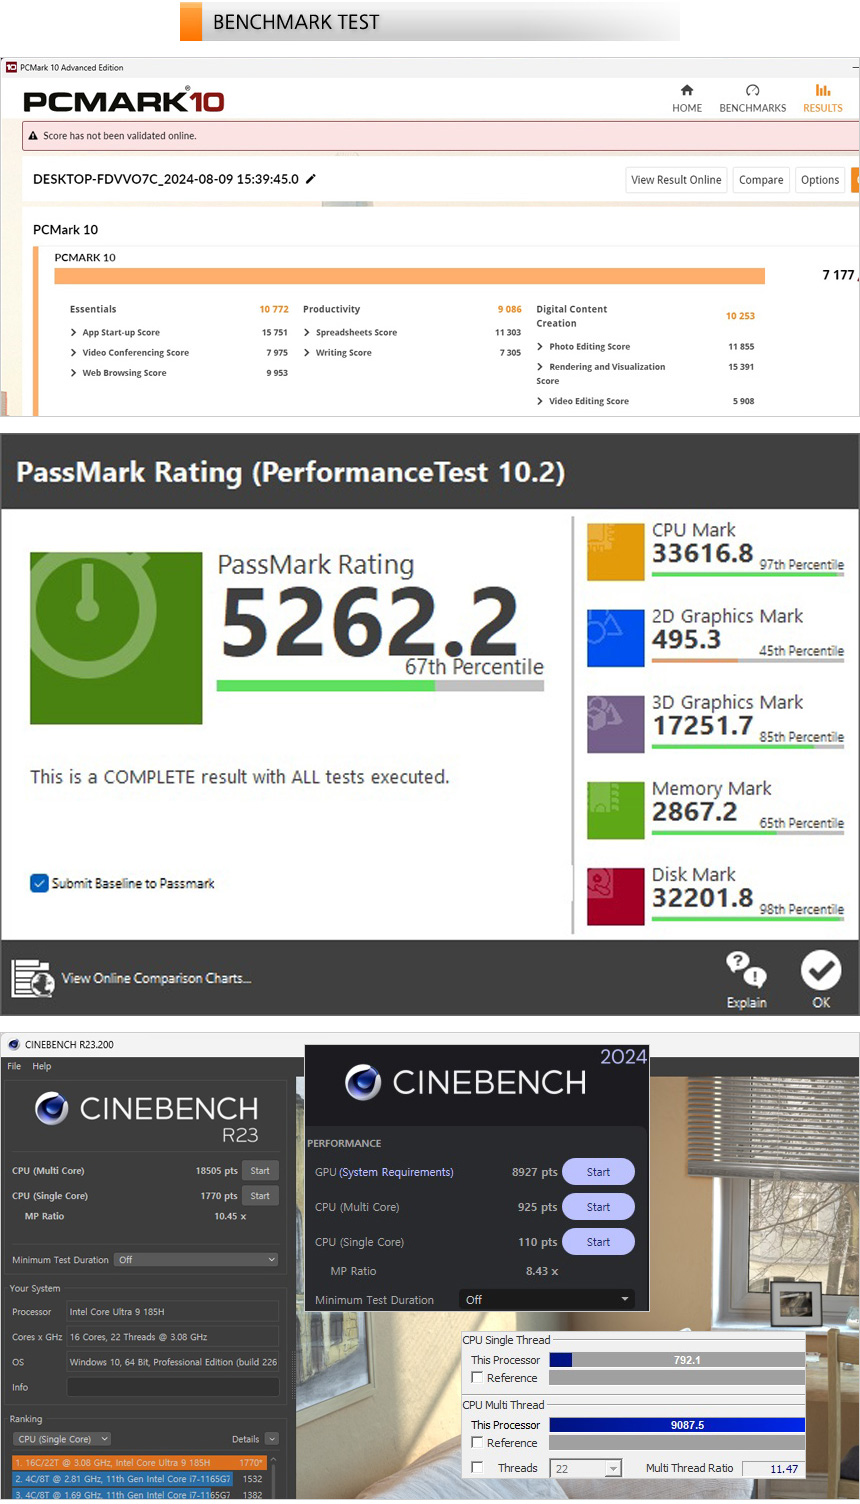Select Intel Core Ultra 9 185H ranking row
Viewport: 860px width, 1504px height.
139,1462
